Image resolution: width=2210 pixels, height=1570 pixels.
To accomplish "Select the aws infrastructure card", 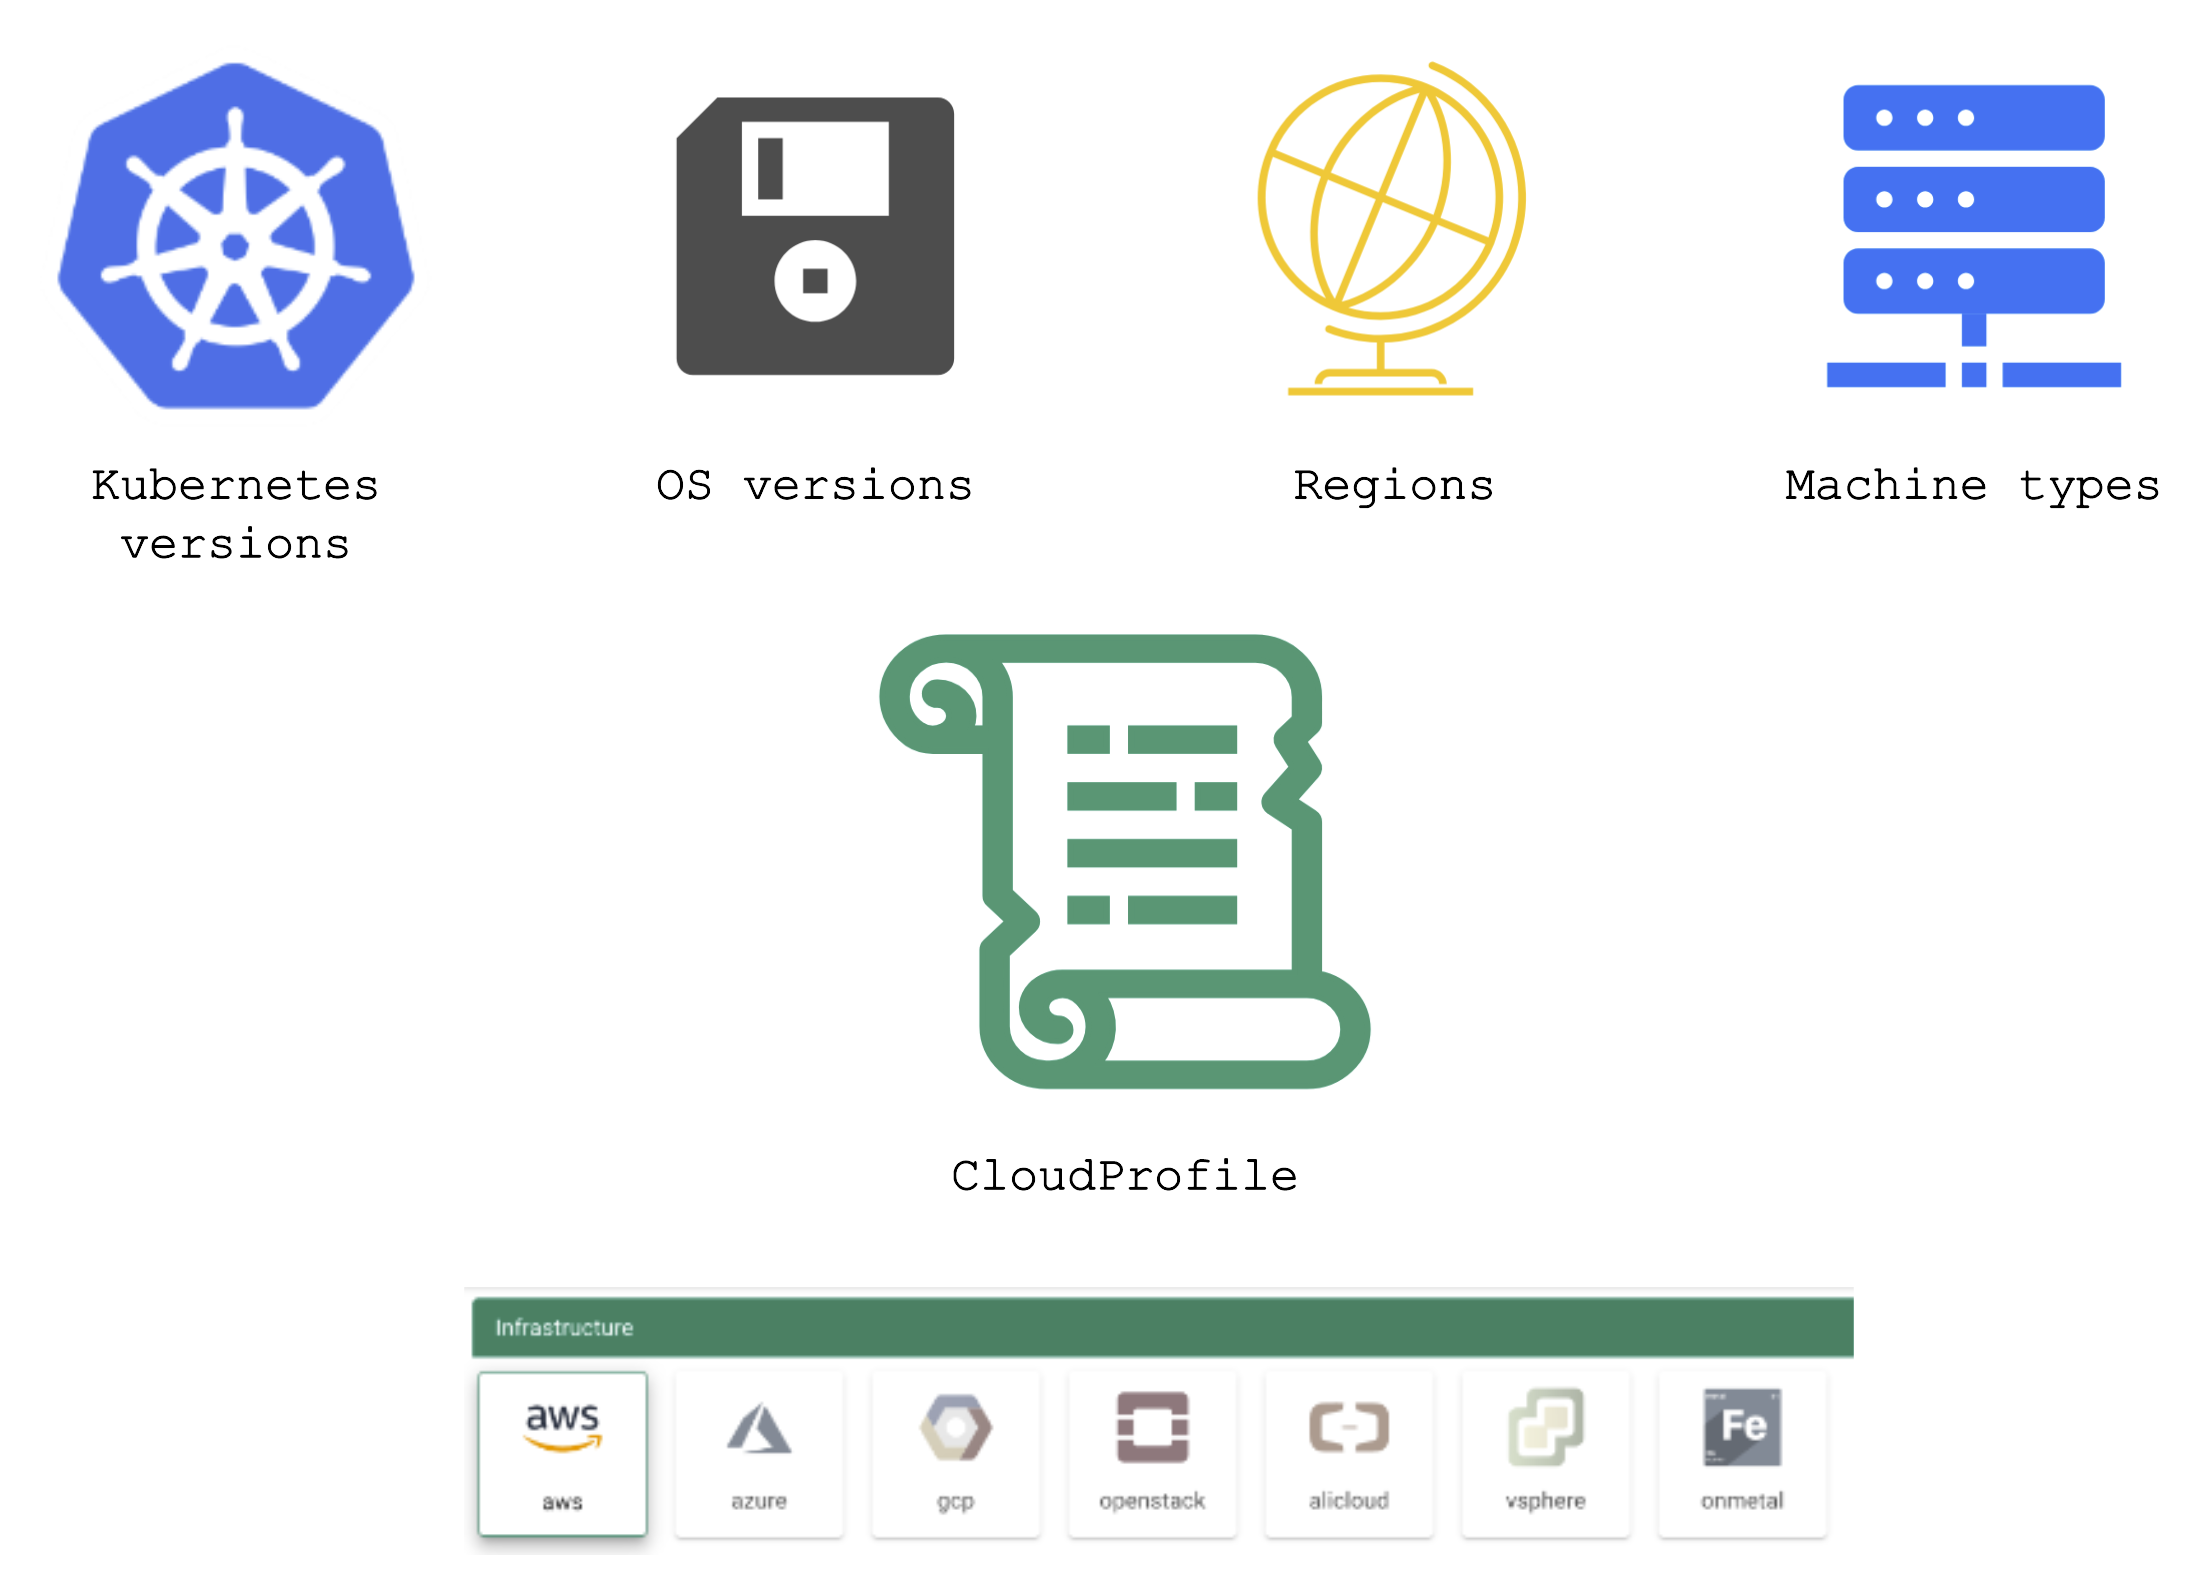I will [562, 1453].
